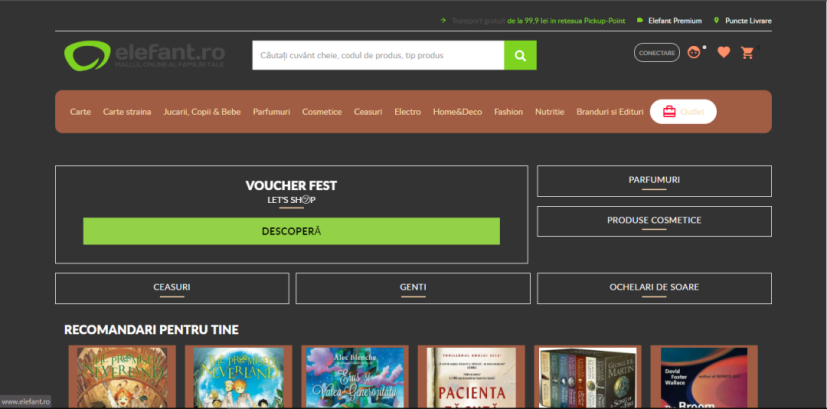Click the Outlet pill button
This screenshot has height=409, width=827.
683,112
